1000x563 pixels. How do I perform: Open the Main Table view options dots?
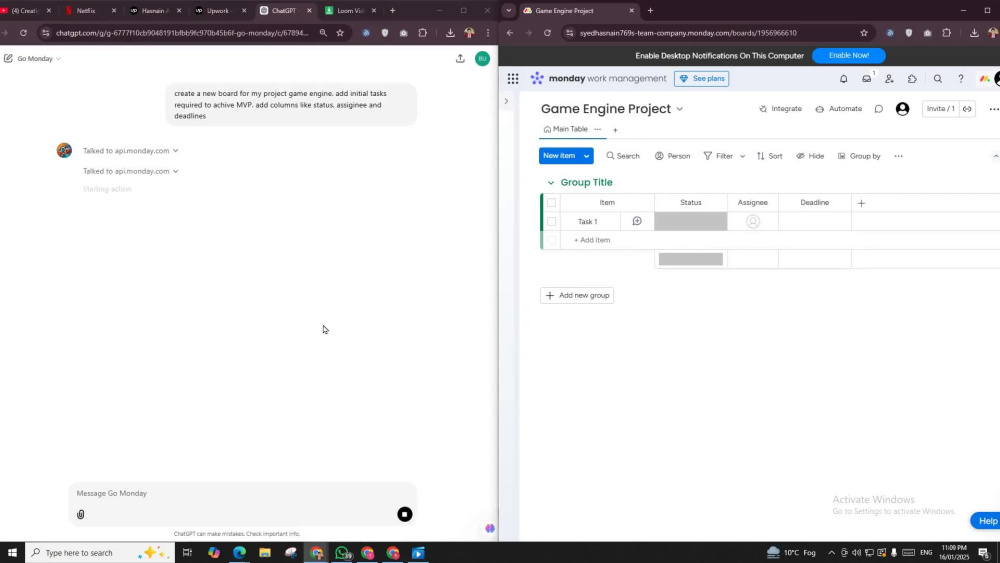(x=598, y=129)
